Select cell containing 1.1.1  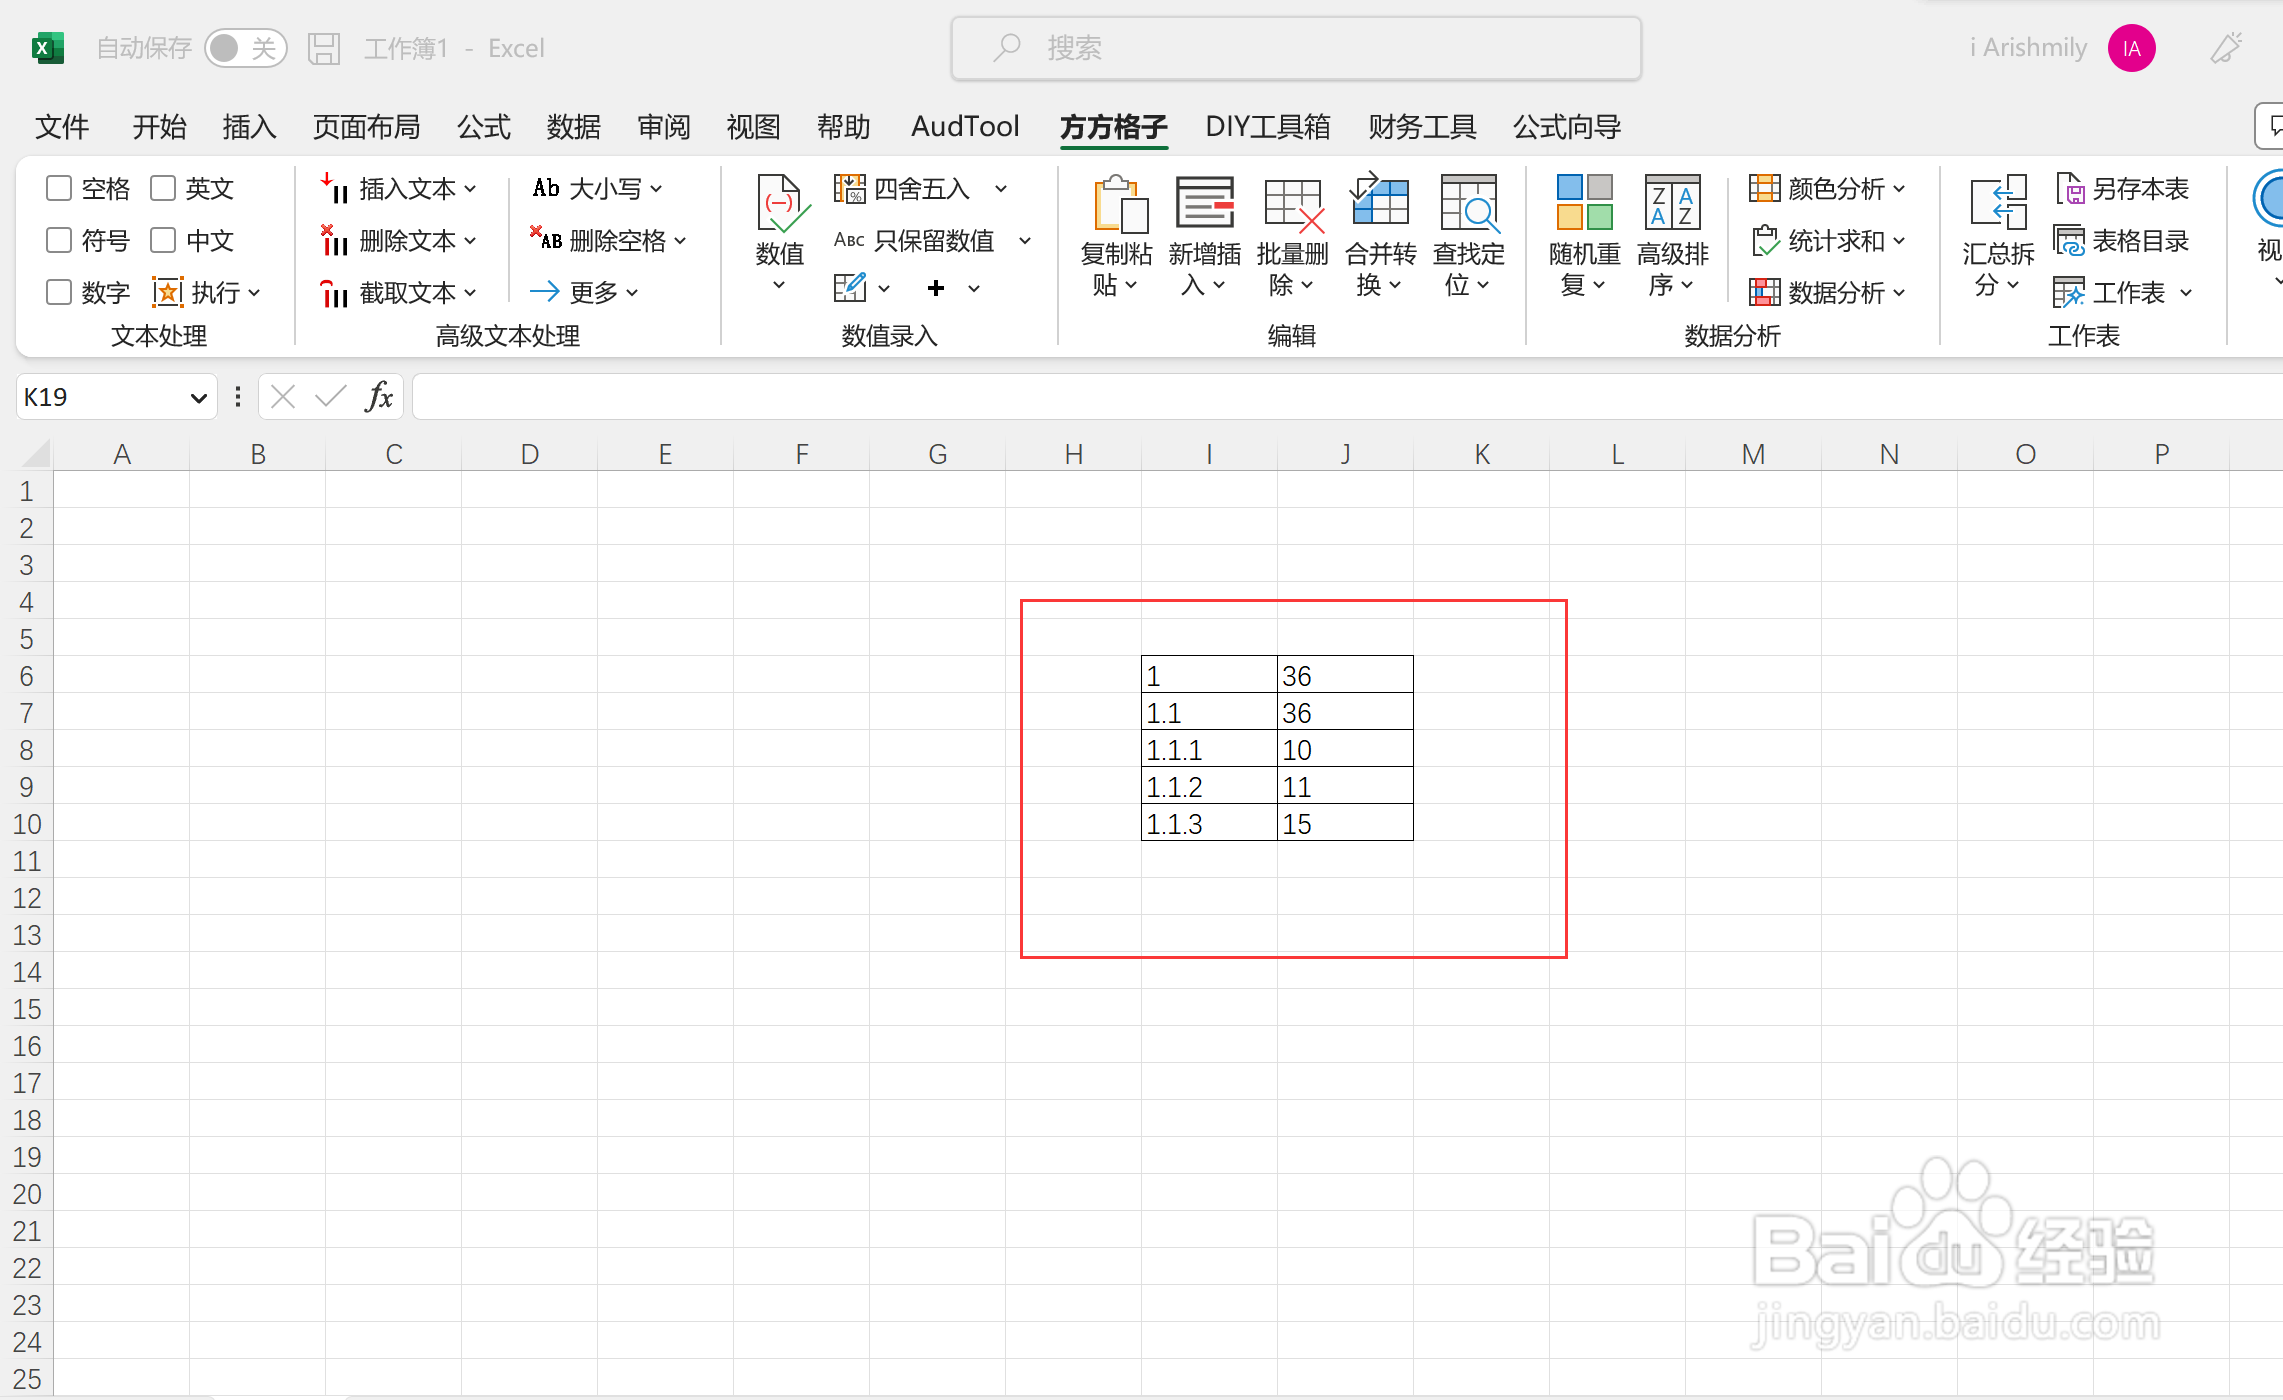pos(1209,749)
